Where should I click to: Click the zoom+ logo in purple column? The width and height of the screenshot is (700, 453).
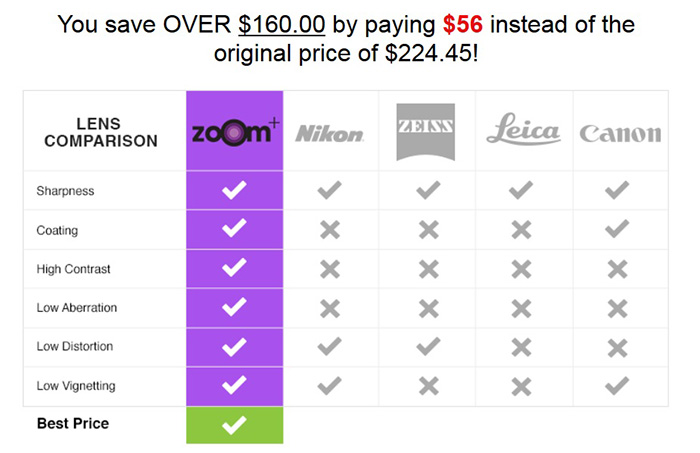235,132
